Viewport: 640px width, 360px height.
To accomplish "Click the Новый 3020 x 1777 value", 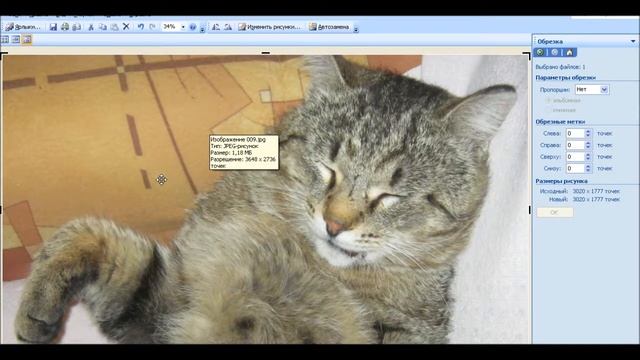I will point(596,199).
